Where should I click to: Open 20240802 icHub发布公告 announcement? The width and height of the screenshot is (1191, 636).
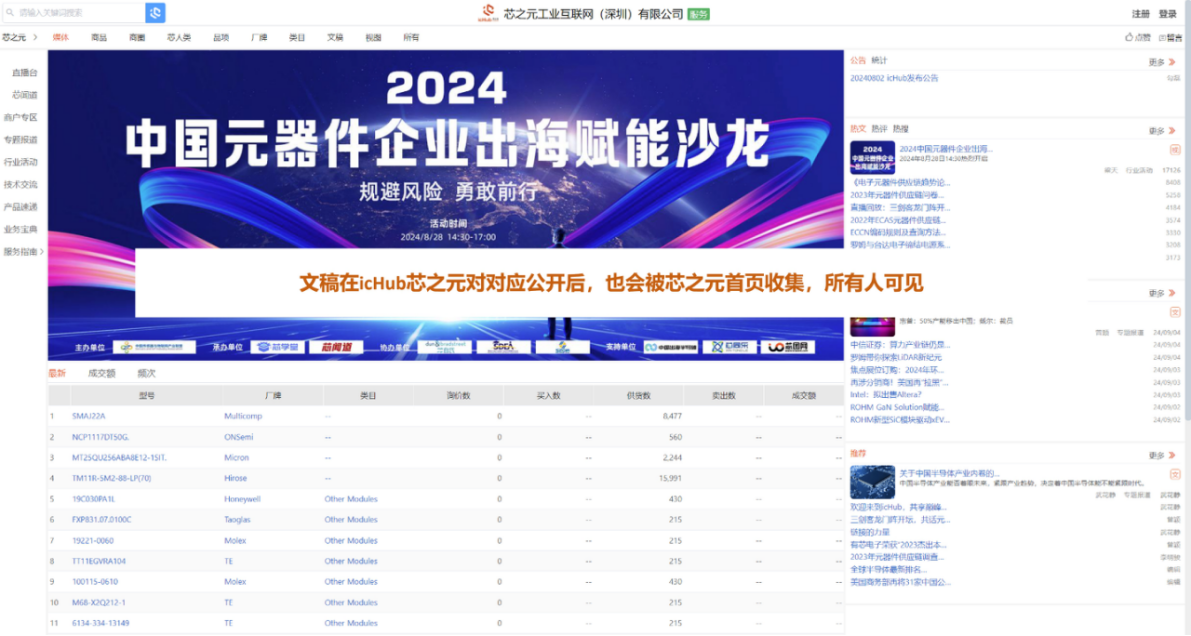pyautogui.click(x=894, y=78)
